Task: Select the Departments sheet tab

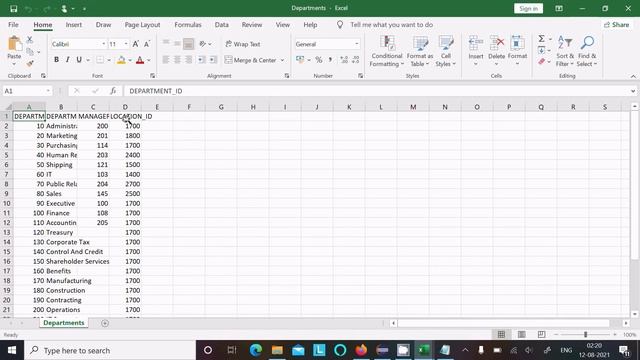Action: click(x=64, y=322)
